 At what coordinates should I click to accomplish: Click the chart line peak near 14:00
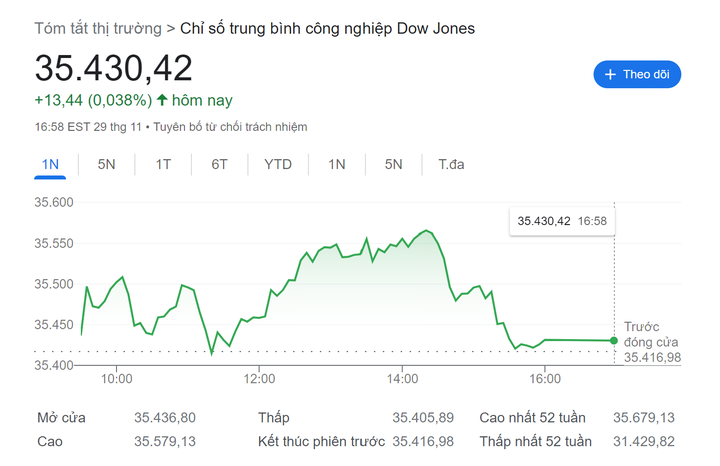(x=427, y=231)
